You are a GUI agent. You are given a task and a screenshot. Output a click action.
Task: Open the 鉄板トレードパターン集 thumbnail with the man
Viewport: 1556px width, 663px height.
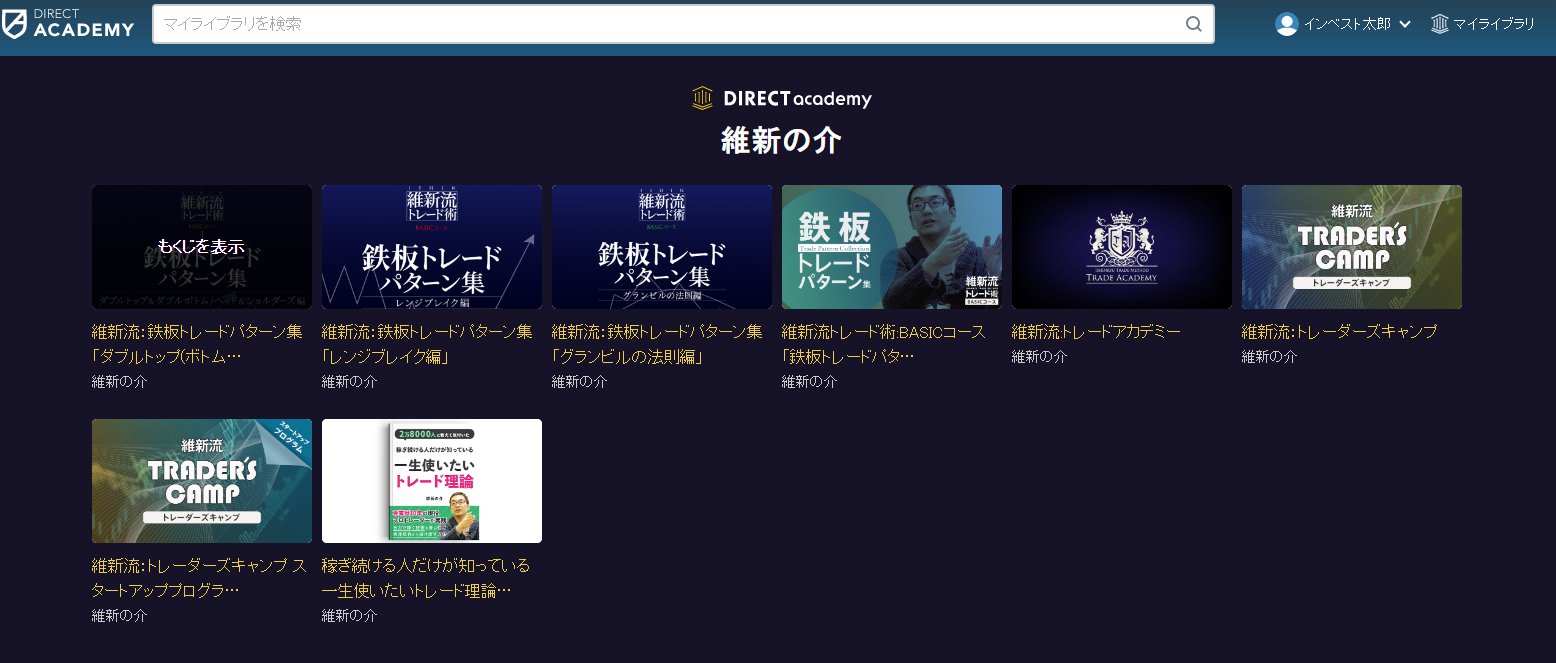[x=892, y=247]
